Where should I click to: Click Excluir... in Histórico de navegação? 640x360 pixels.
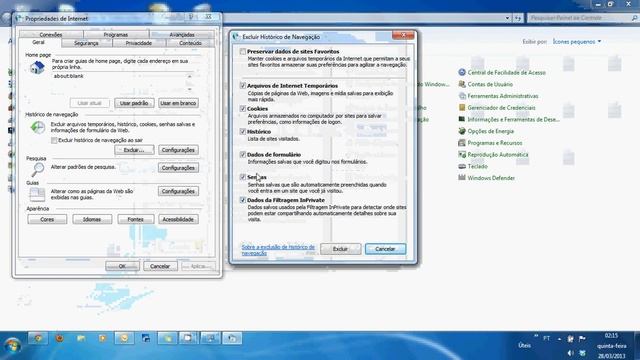click(134, 150)
